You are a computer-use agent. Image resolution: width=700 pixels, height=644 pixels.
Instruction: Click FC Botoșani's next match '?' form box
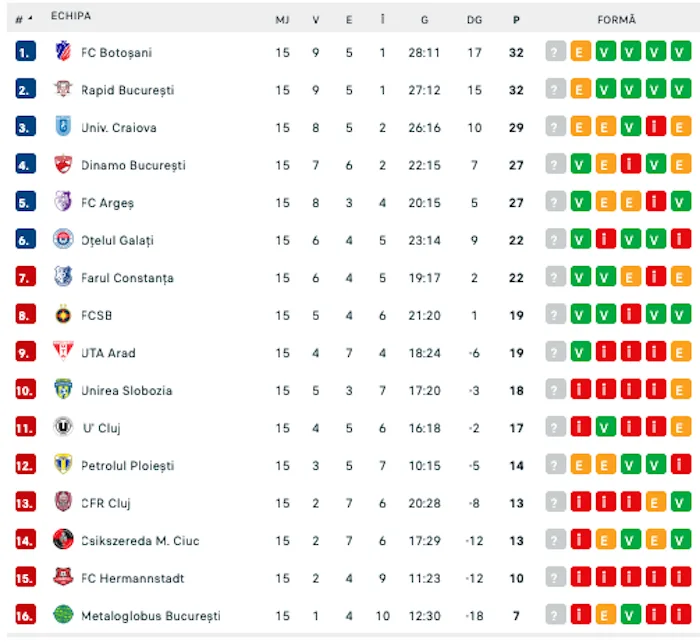(x=556, y=52)
